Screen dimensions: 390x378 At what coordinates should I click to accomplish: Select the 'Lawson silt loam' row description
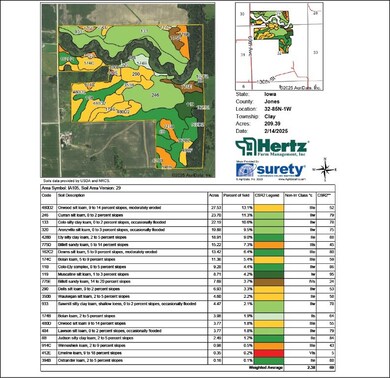coord(110,331)
